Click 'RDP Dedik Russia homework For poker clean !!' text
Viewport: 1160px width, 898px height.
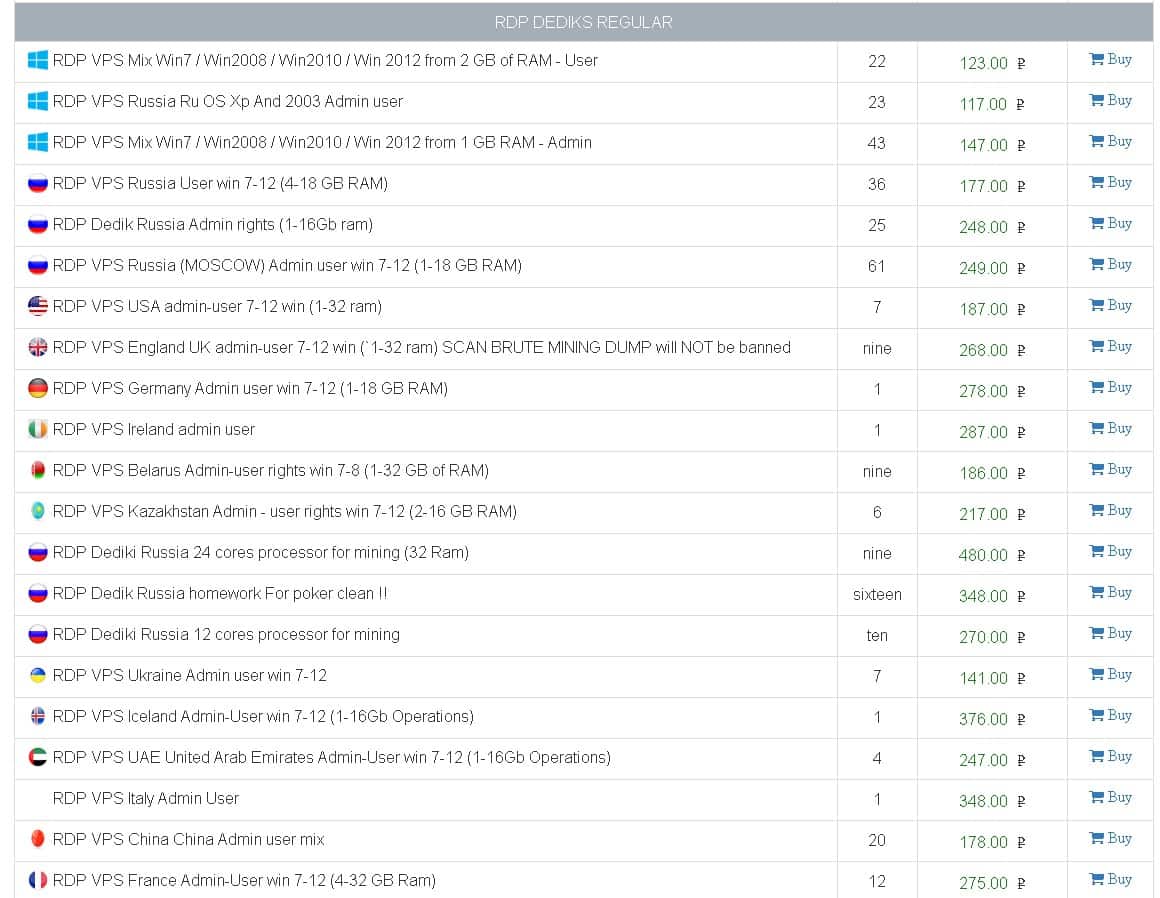click(x=220, y=594)
